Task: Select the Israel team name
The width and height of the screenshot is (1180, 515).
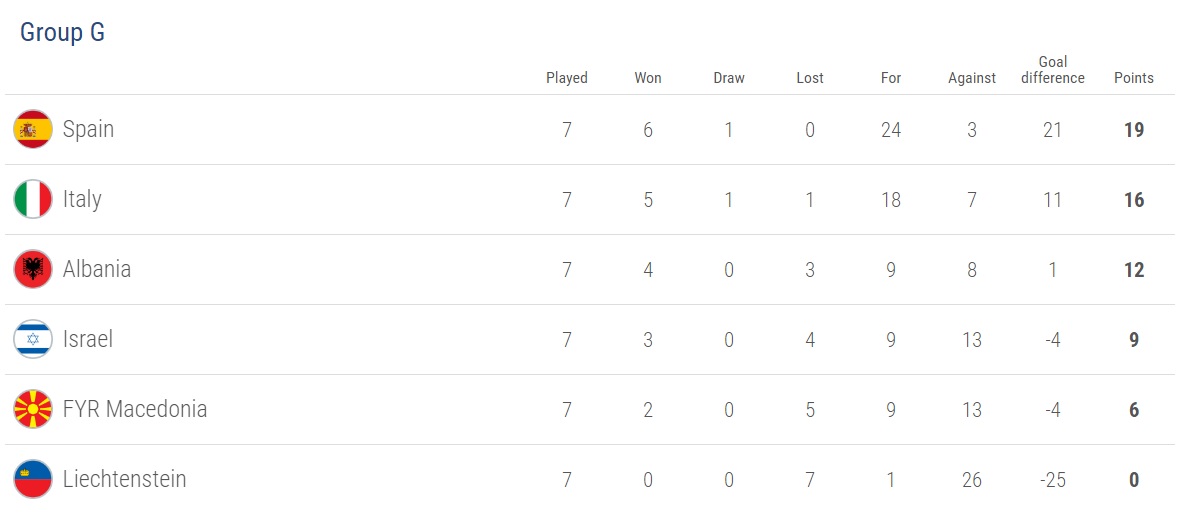Action: pos(88,339)
